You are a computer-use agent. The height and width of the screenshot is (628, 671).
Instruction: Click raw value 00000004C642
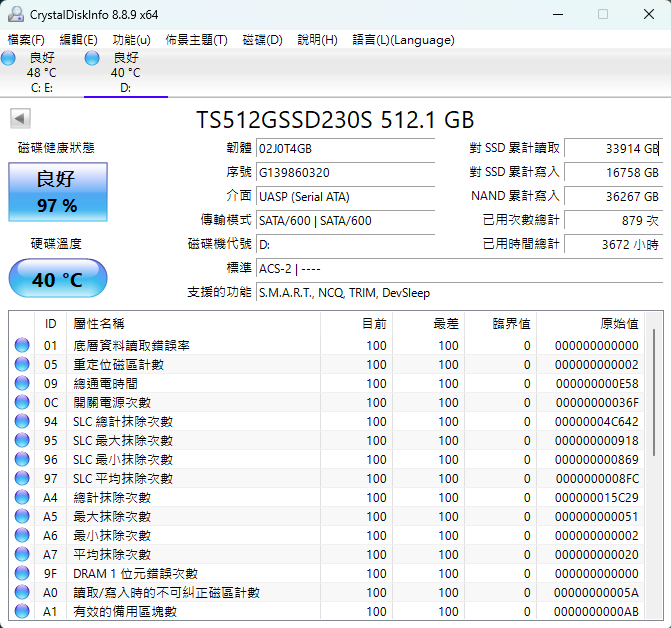(x=597, y=422)
